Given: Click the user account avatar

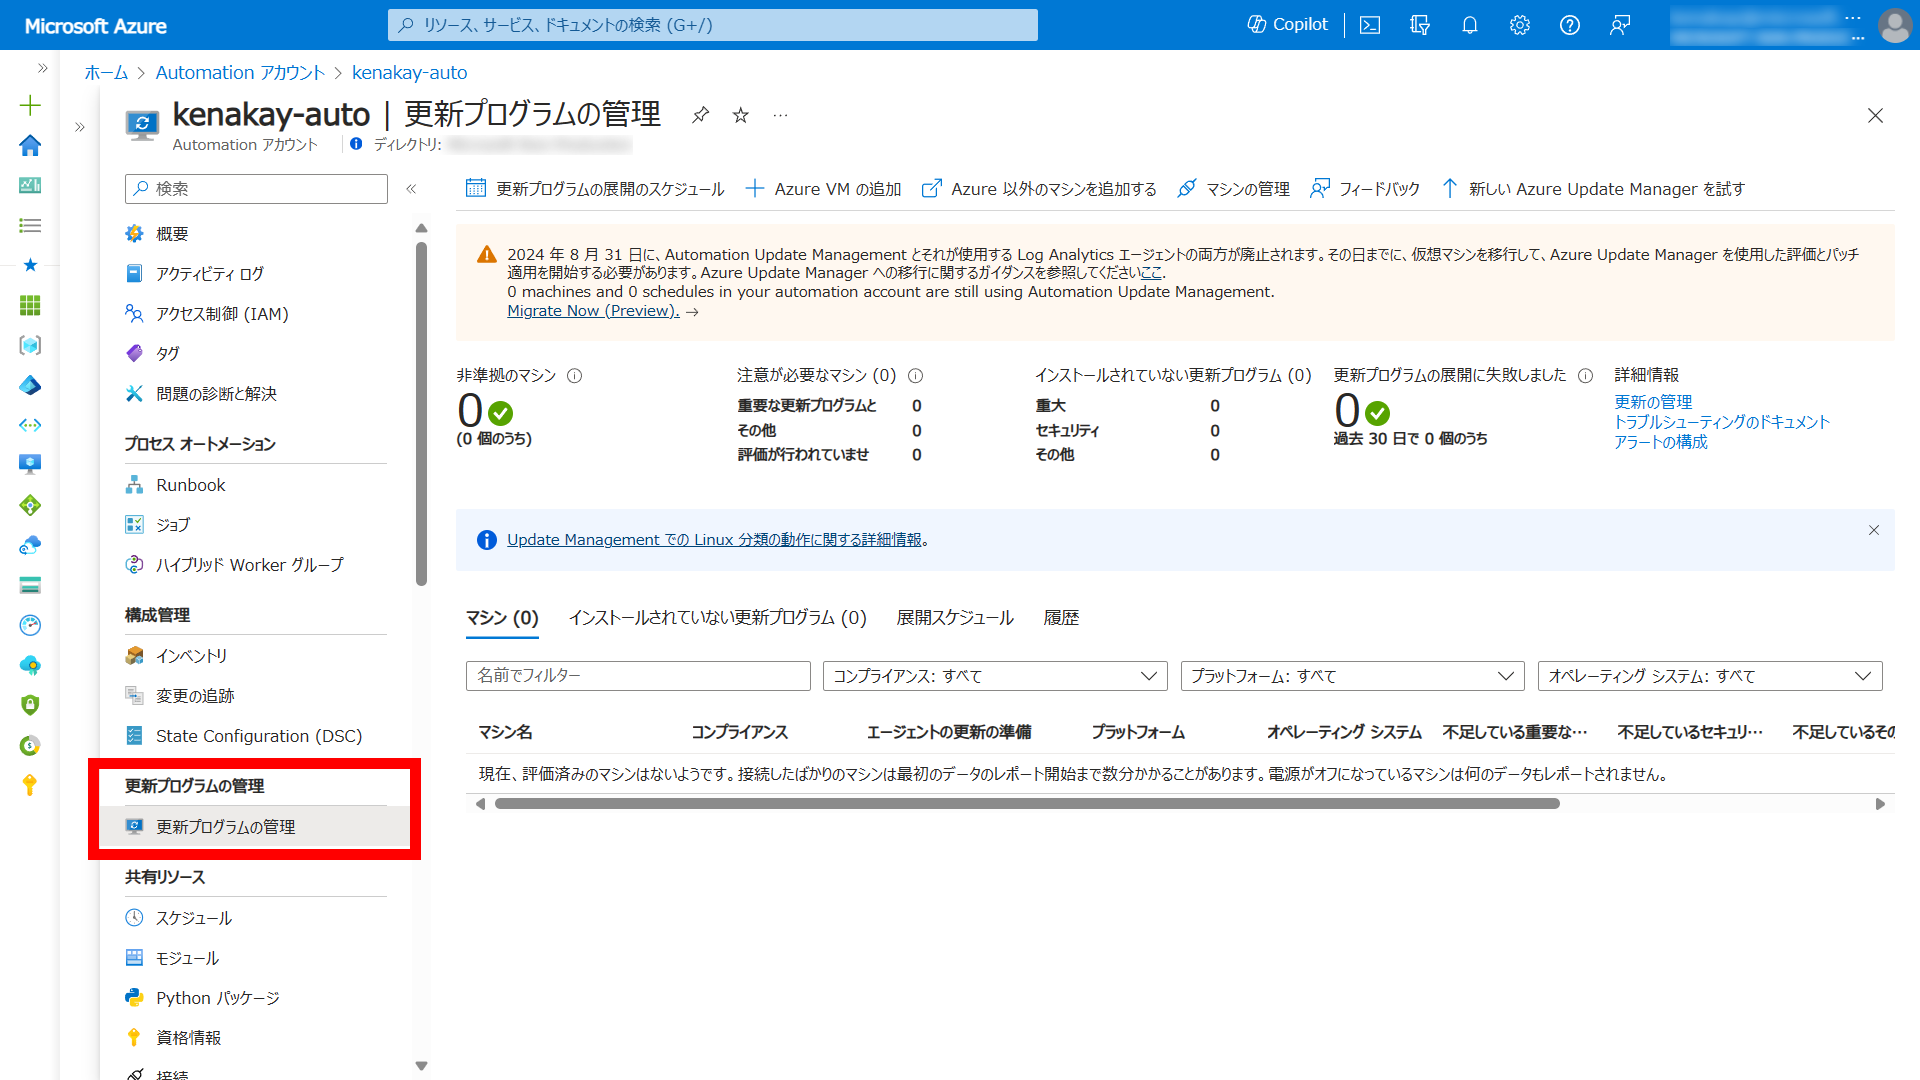Looking at the screenshot, I should (1894, 25).
